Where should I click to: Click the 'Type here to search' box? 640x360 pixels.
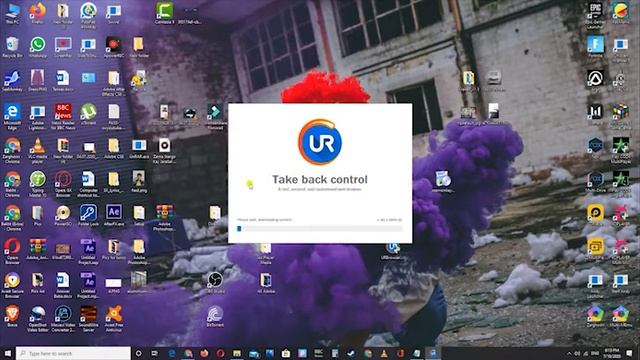tap(73, 353)
